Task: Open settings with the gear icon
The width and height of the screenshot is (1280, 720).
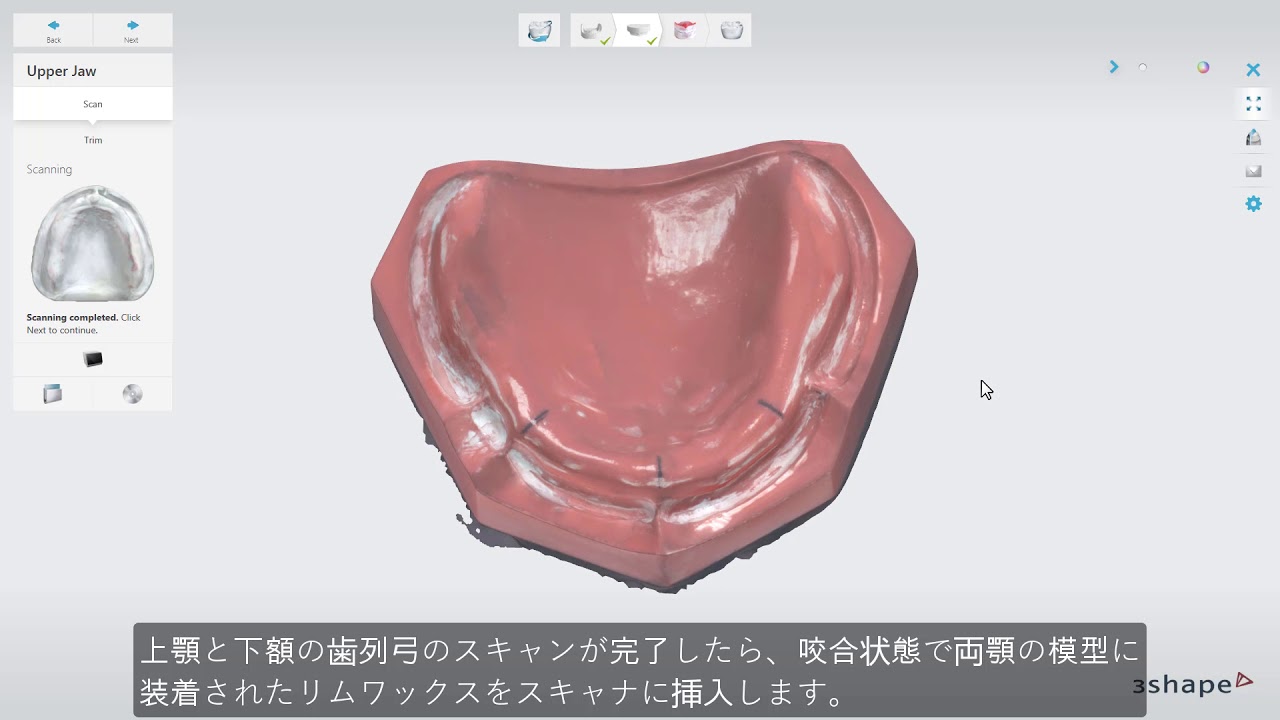Action: [1253, 204]
